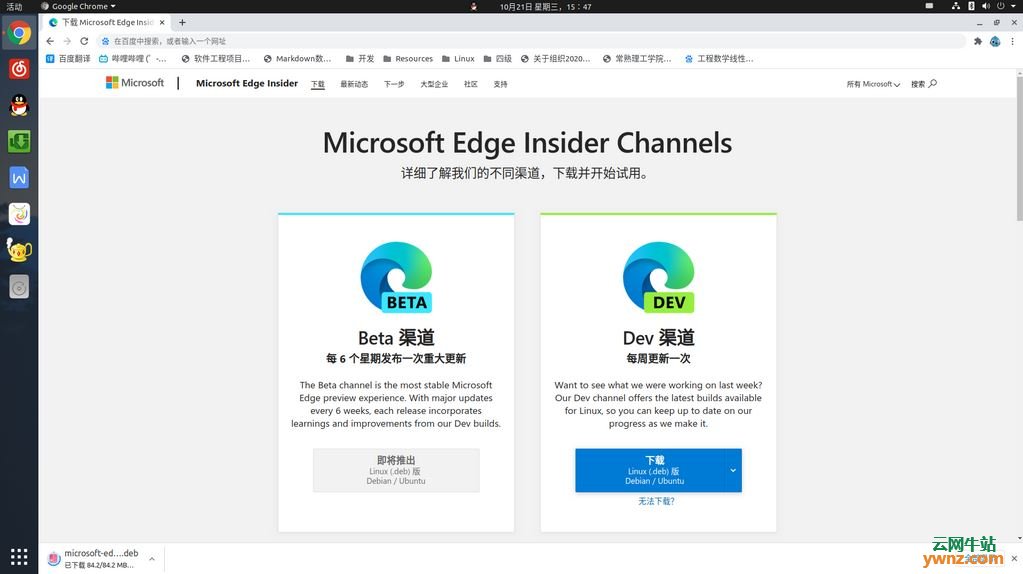This screenshot has width=1023, height=574.
Task: Open the green download manager dock icon
Action: [19, 141]
